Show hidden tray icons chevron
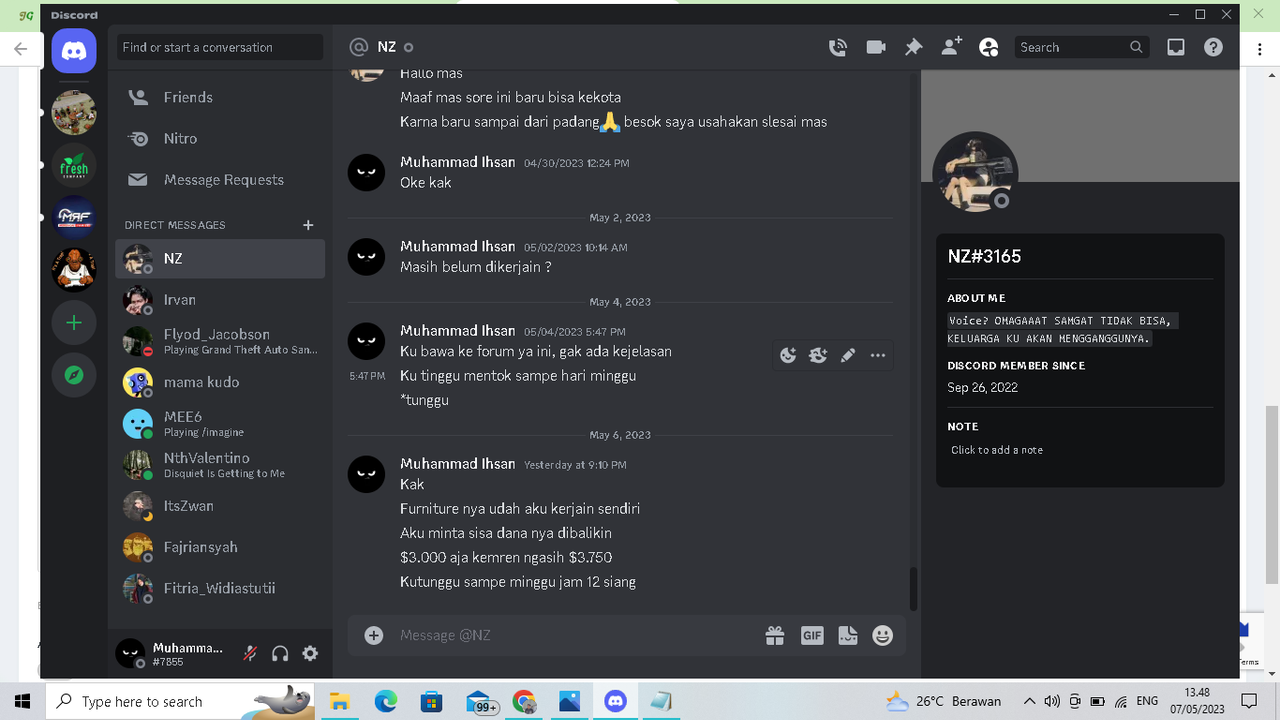The width and height of the screenshot is (1280, 720). click(1029, 701)
